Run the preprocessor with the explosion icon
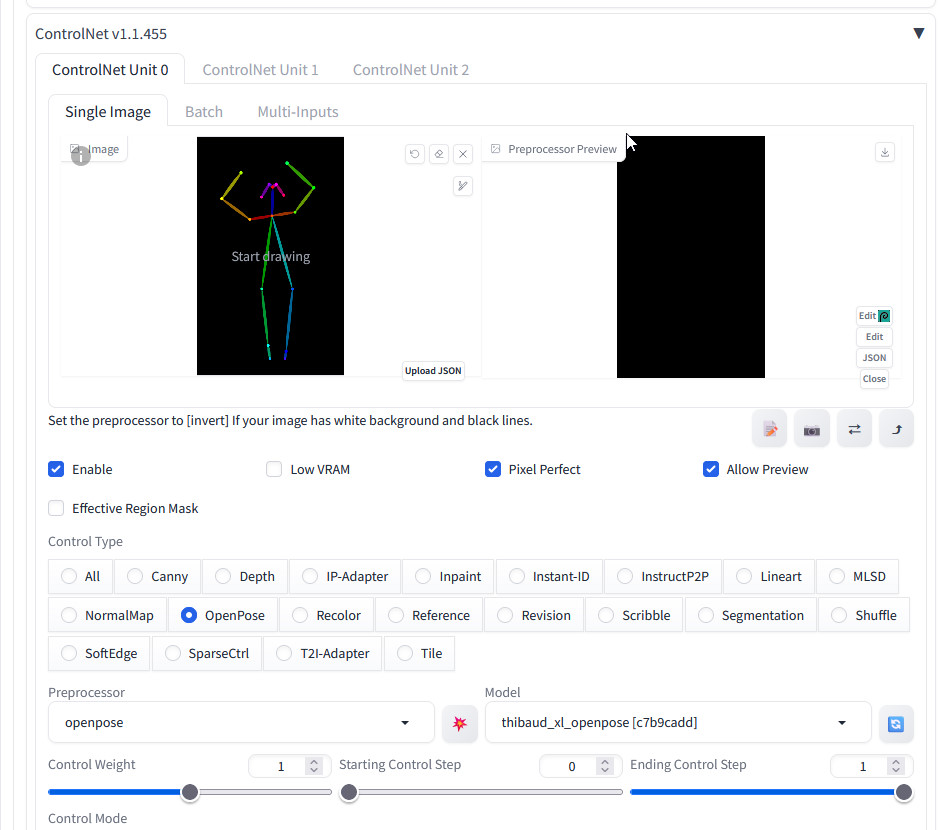The height and width of the screenshot is (830, 939). pos(460,723)
